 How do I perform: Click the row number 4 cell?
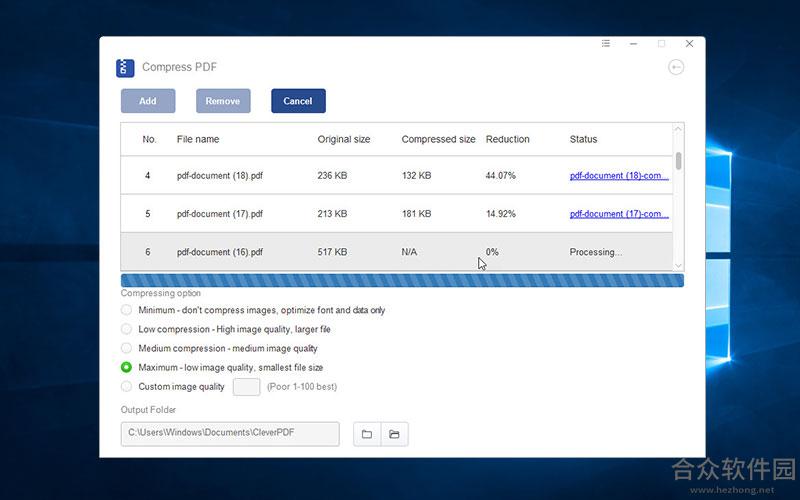[147, 176]
